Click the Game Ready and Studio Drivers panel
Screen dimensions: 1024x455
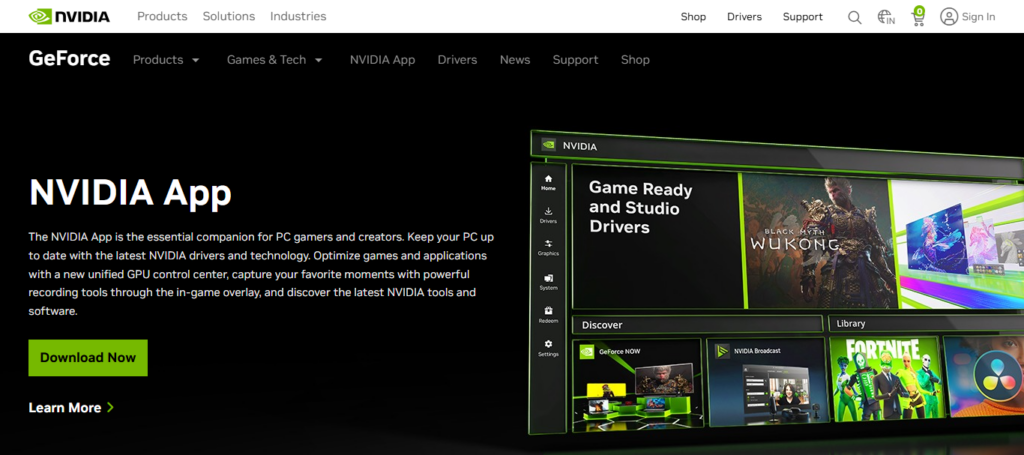pyautogui.click(x=657, y=238)
